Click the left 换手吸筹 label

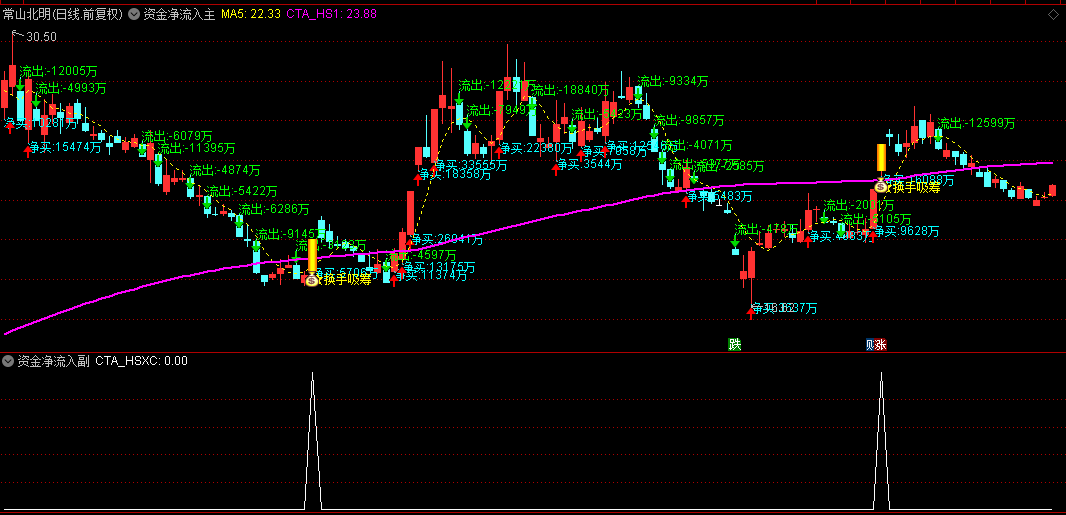tap(347, 279)
